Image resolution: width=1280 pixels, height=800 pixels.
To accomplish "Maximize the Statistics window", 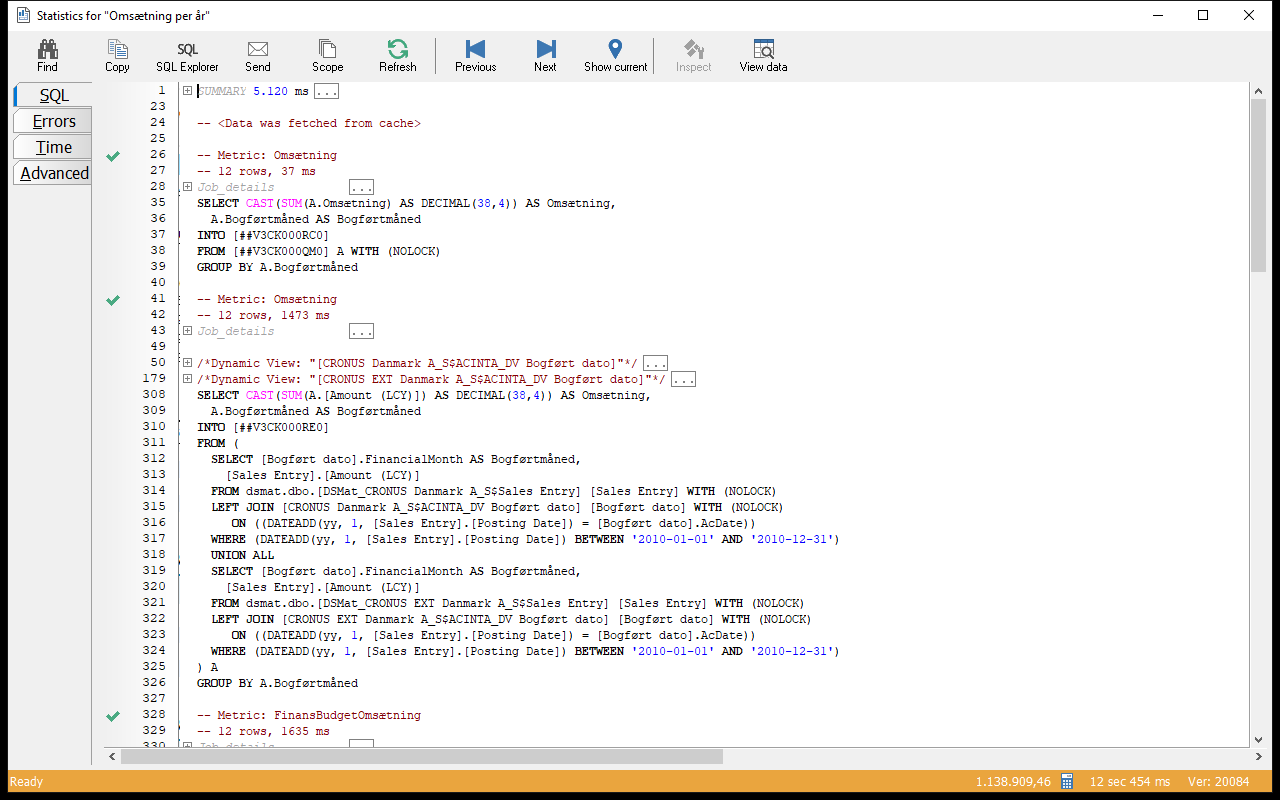I will click(x=1203, y=15).
